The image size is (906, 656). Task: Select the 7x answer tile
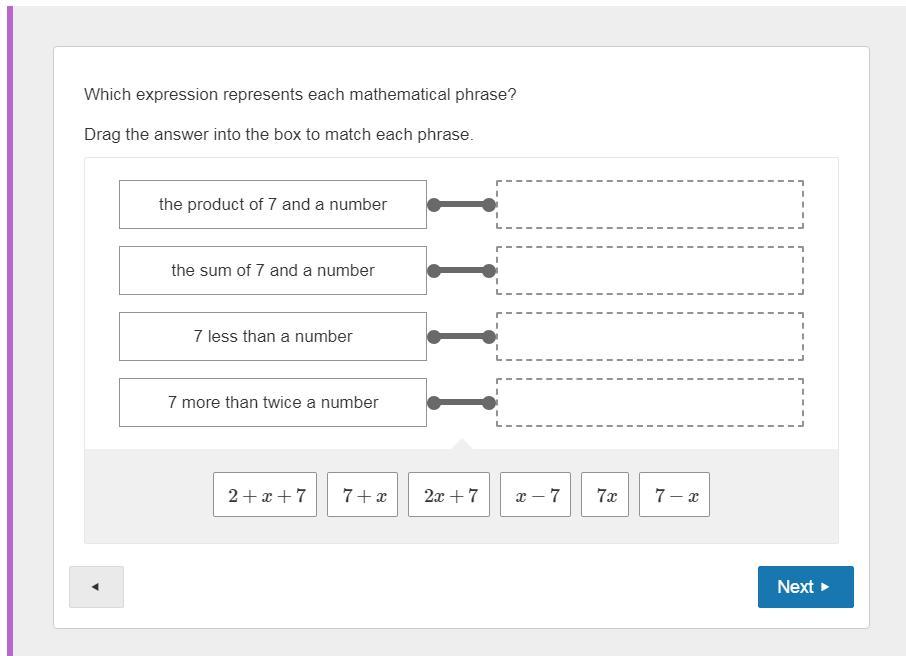pos(605,495)
